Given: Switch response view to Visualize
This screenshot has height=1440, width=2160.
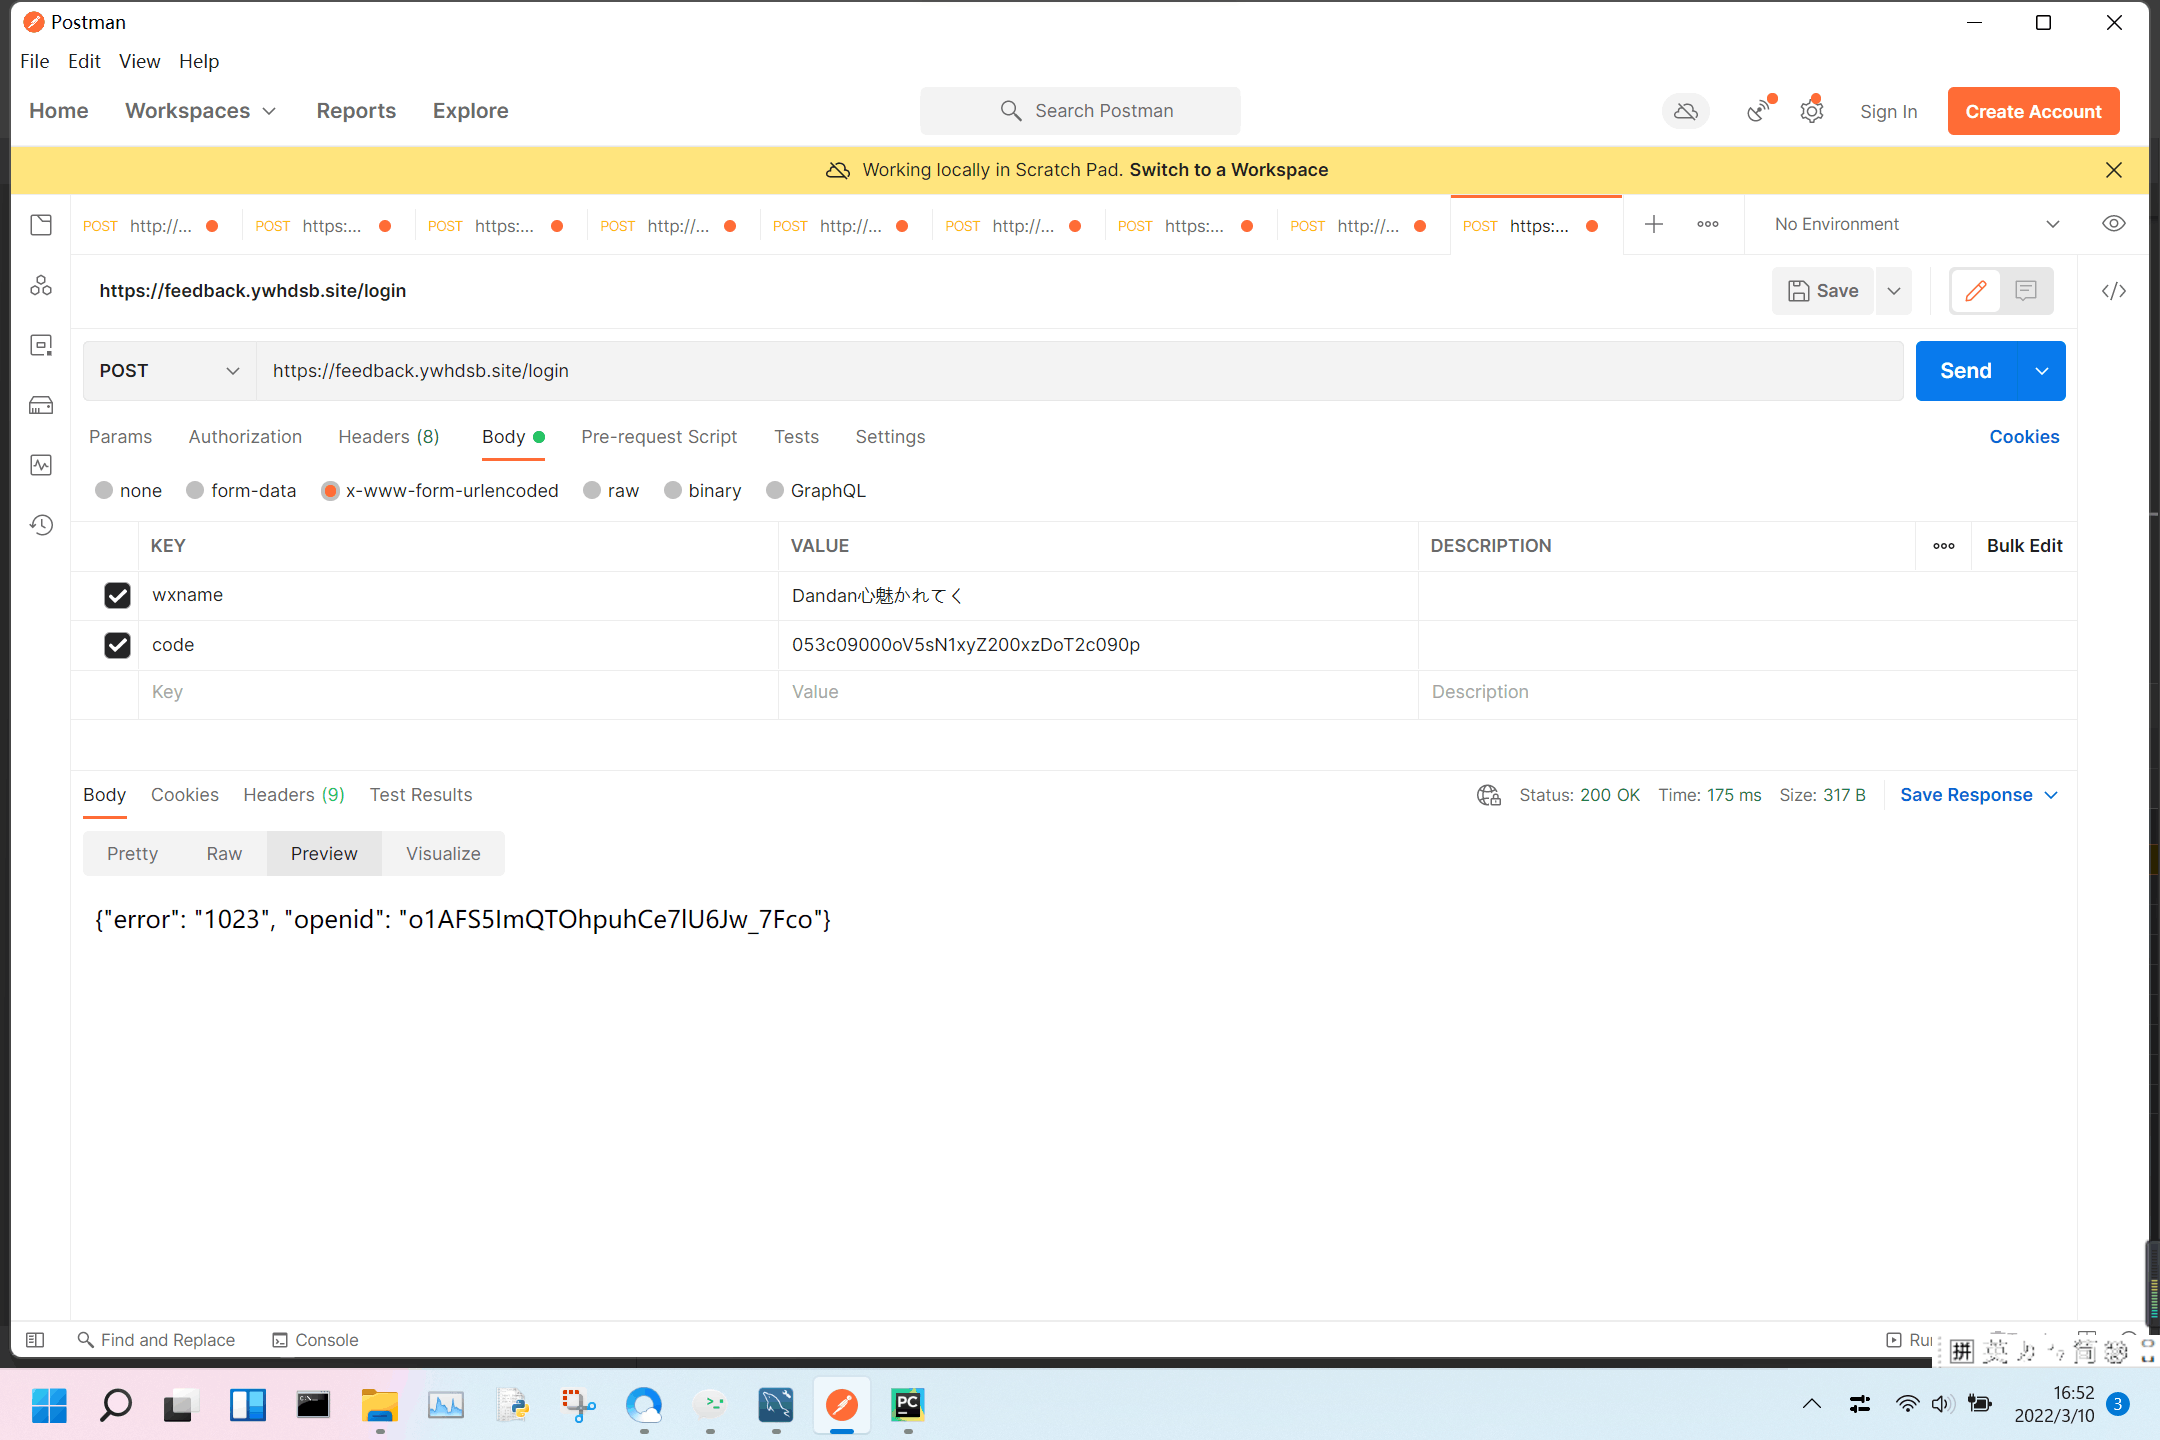Looking at the screenshot, I should tap(443, 854).
